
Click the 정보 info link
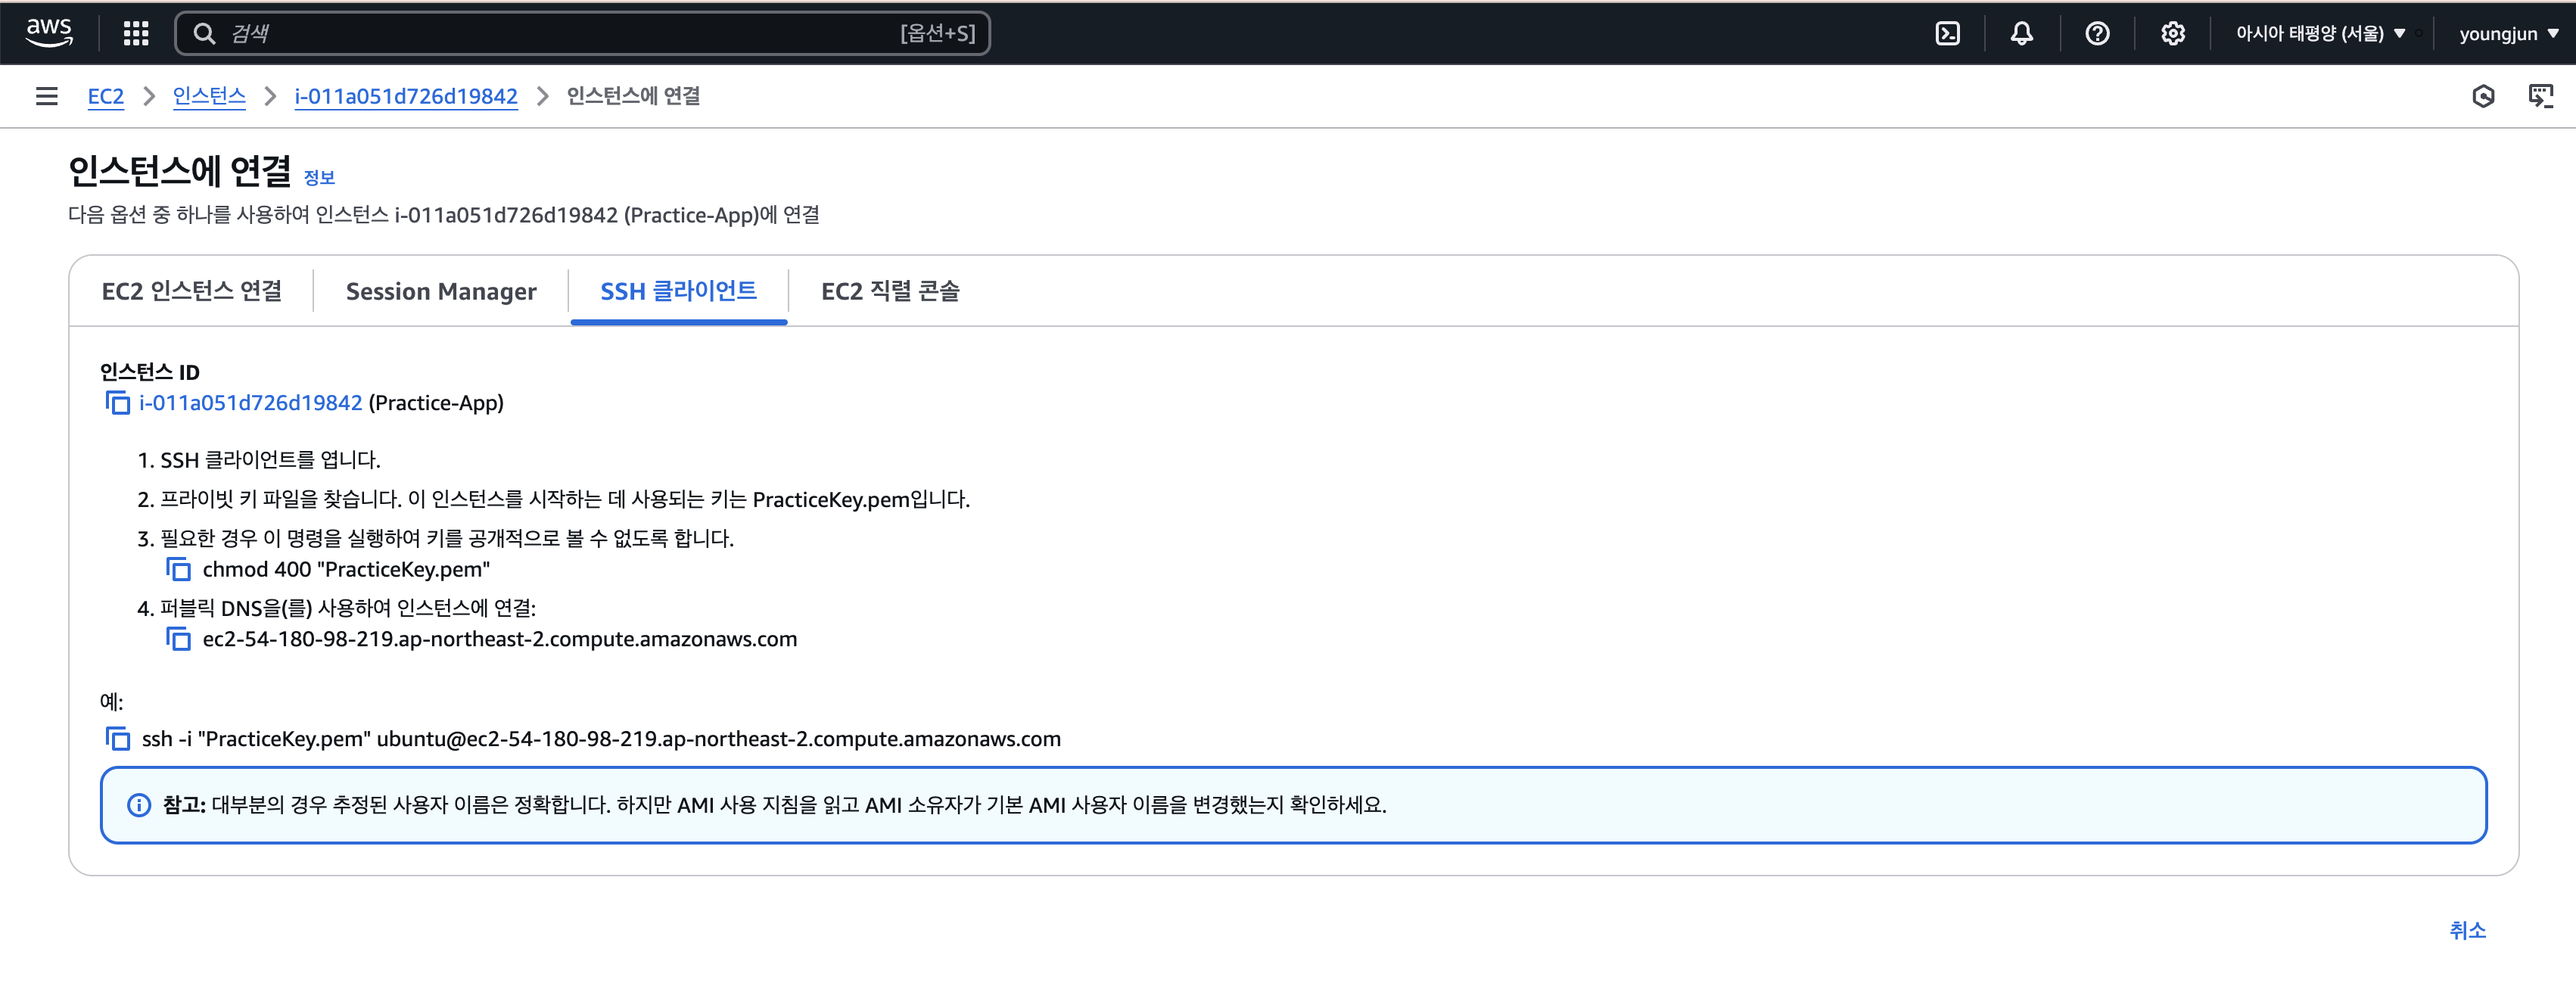point(319,177)
